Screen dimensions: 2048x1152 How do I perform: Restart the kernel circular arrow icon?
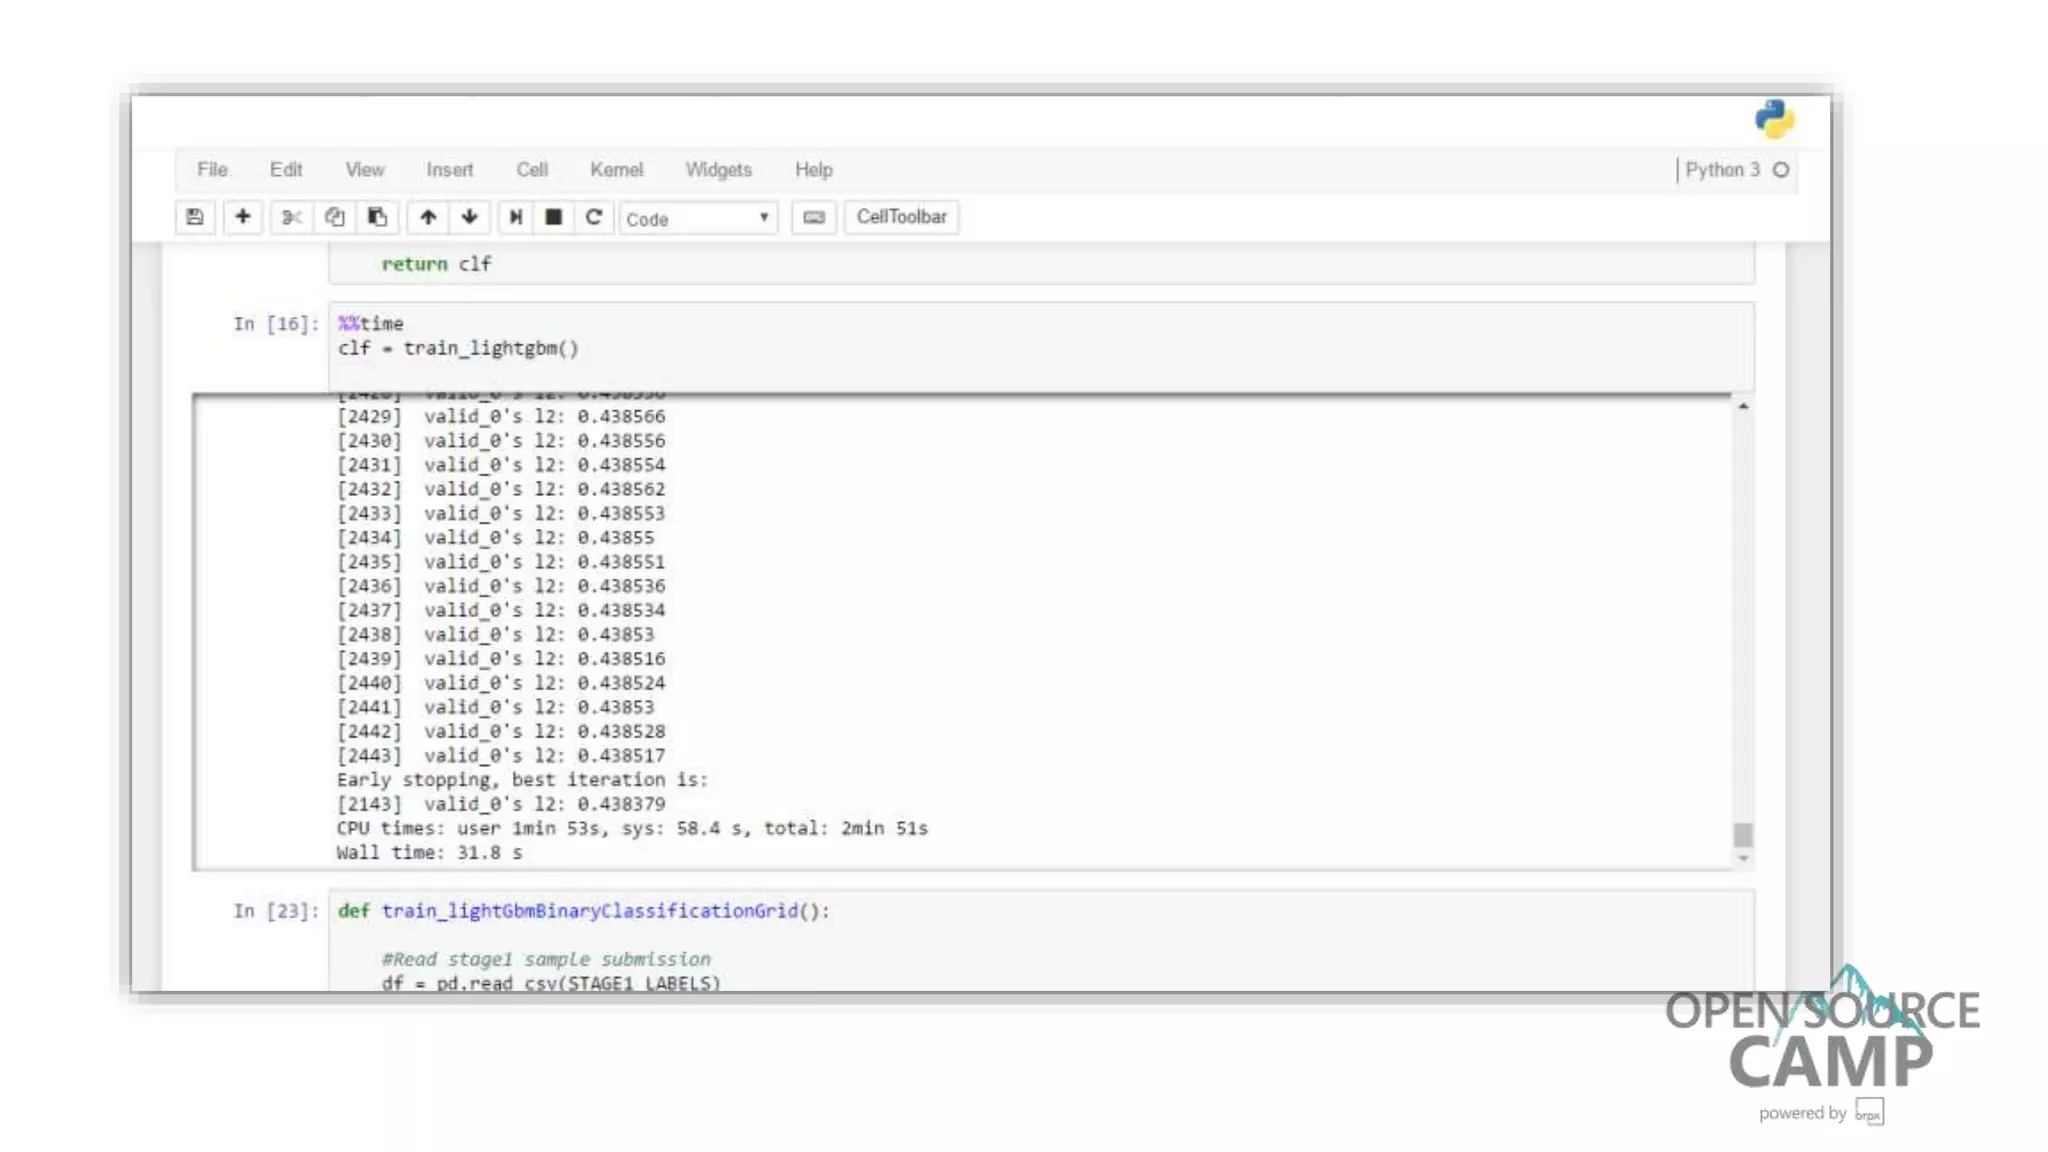pyautogui.click(x=594, y=217)
